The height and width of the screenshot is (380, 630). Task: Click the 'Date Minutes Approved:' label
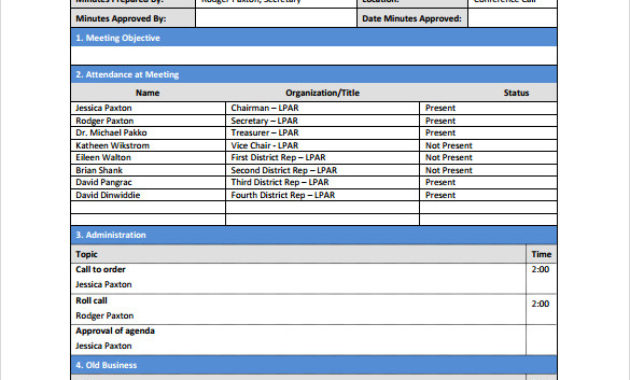click(412, 18)
